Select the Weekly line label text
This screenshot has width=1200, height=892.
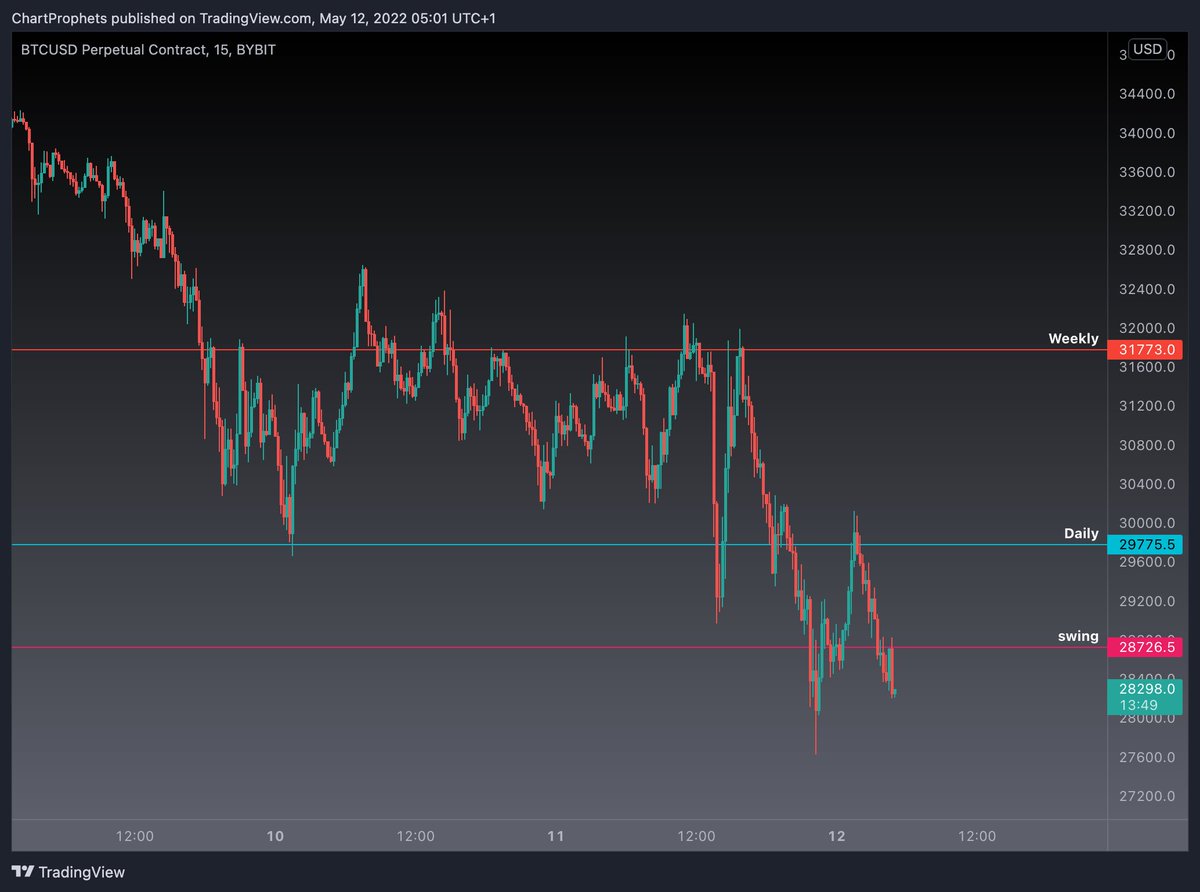(x=1073, y=338)
